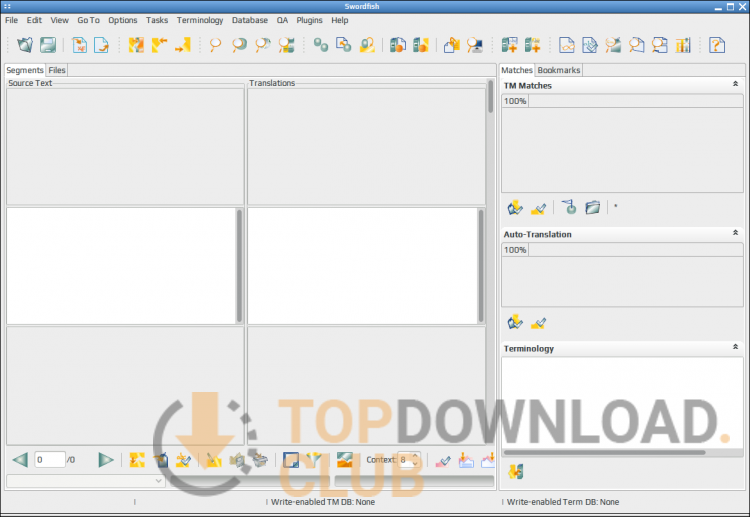The image size is (750, 517).
Task: Click the yellow icon with left-pointing orange arrow
Action: pyautogui.click(x=159, y=45)
